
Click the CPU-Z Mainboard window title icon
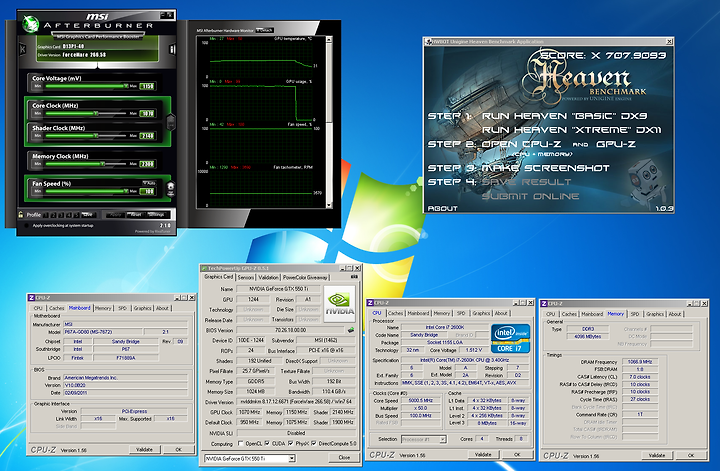coord(31,297)
